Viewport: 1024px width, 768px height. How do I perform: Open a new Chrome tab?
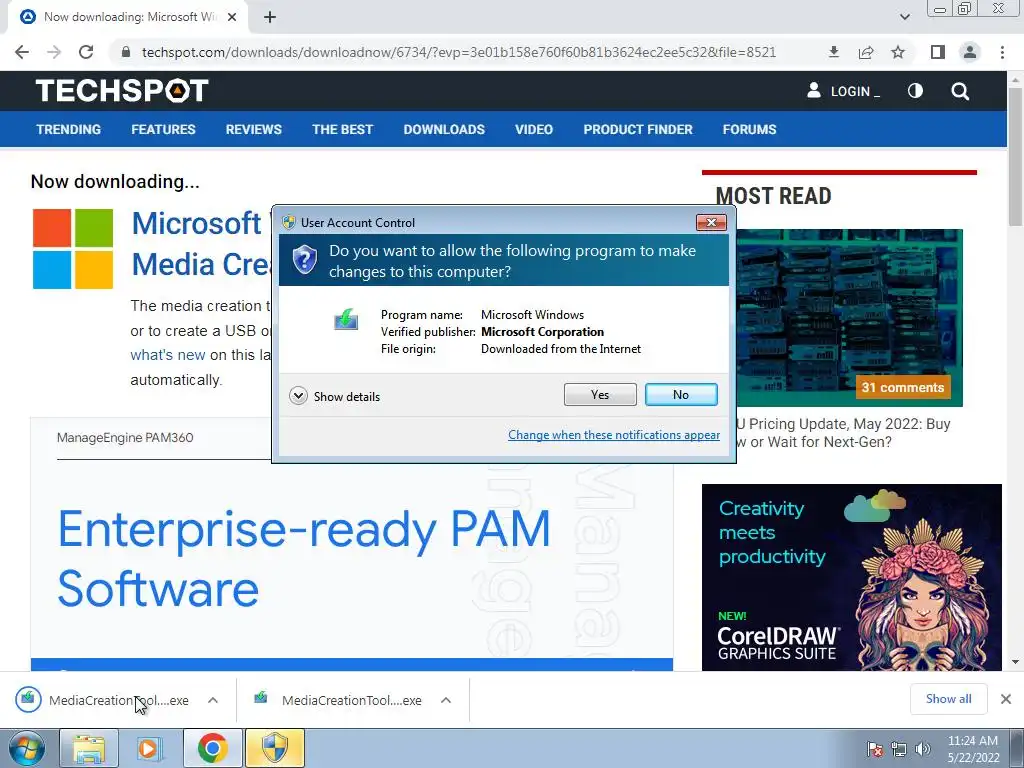pyautogui.click(x=270, y=18)
